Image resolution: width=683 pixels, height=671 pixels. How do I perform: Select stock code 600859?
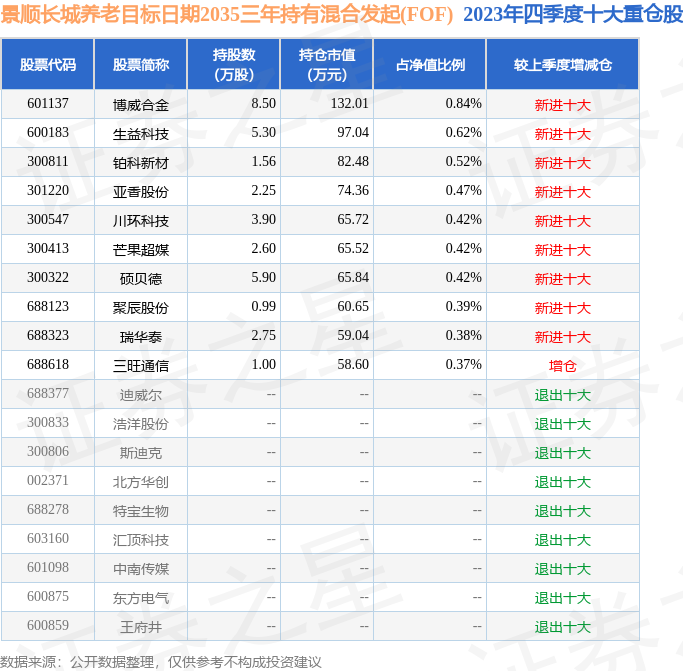[48, 625]
